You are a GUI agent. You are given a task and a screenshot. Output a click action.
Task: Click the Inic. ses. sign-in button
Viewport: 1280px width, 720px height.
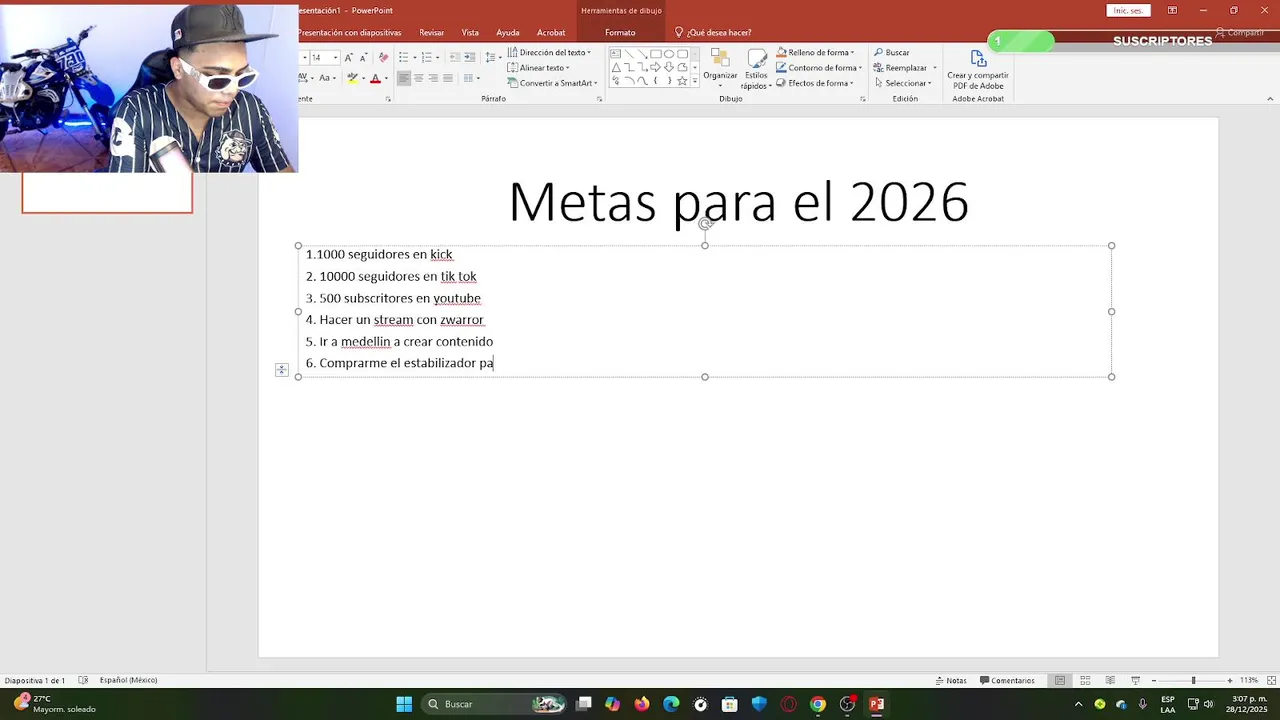1128,10
